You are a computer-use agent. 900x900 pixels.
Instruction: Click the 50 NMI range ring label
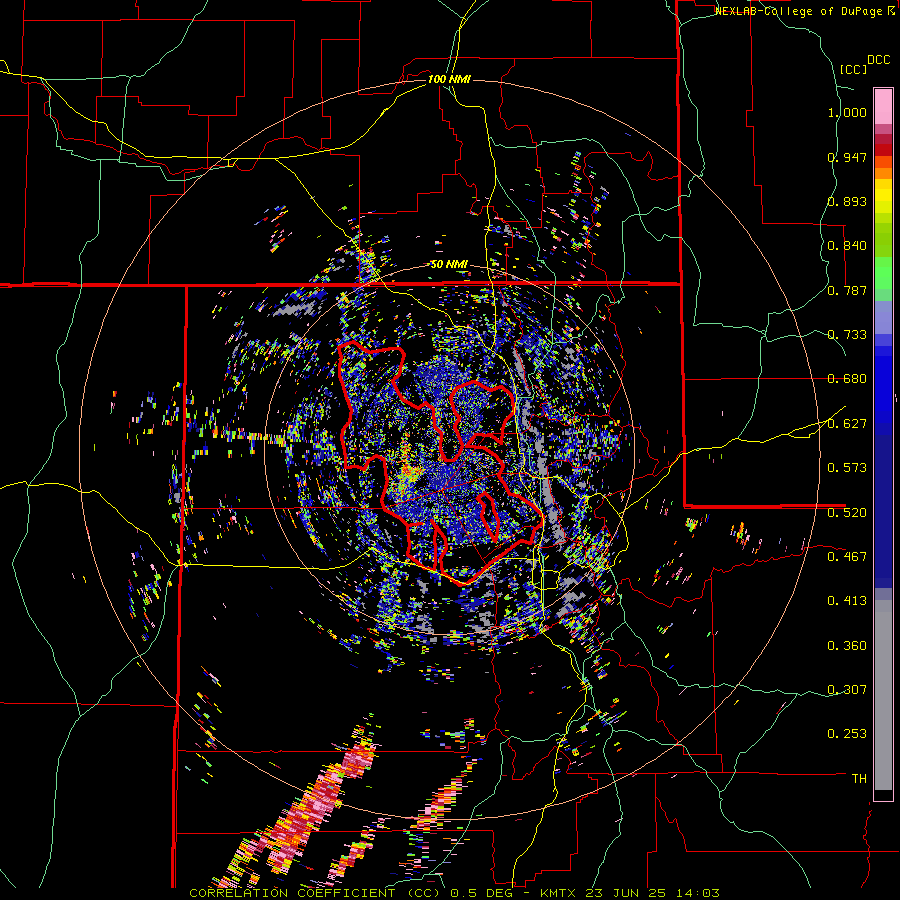(449, 265)
